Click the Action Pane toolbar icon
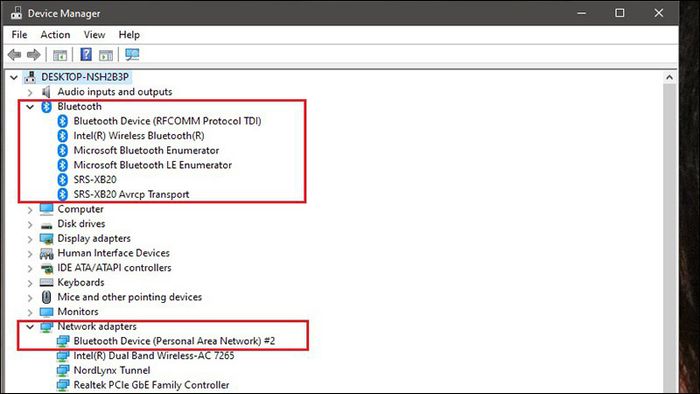700x394 pixels. pyautogui.click(x=106, y=55)
